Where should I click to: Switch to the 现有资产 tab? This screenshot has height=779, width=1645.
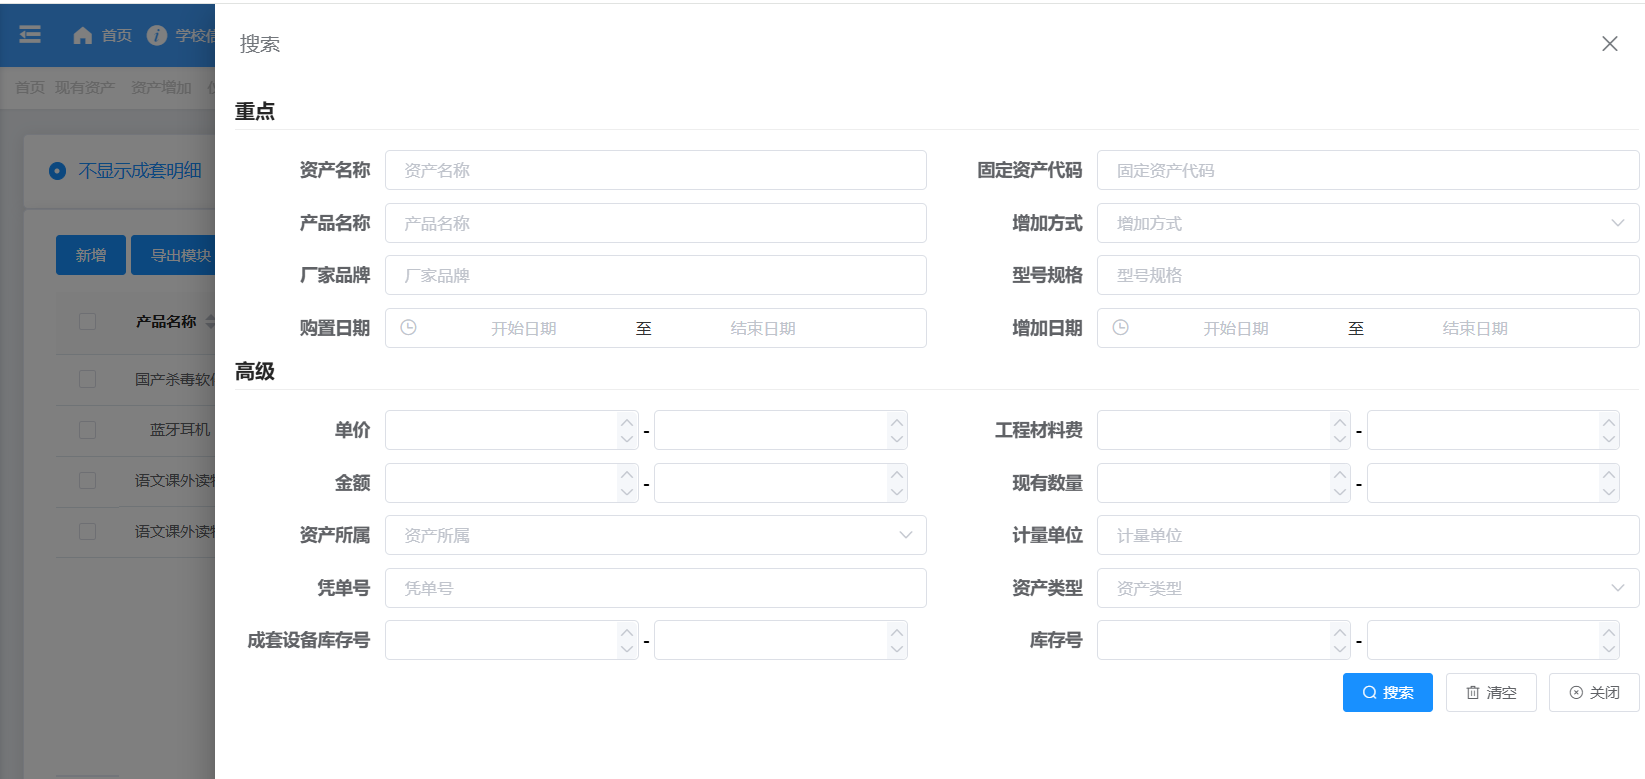(x=85, y=88)
